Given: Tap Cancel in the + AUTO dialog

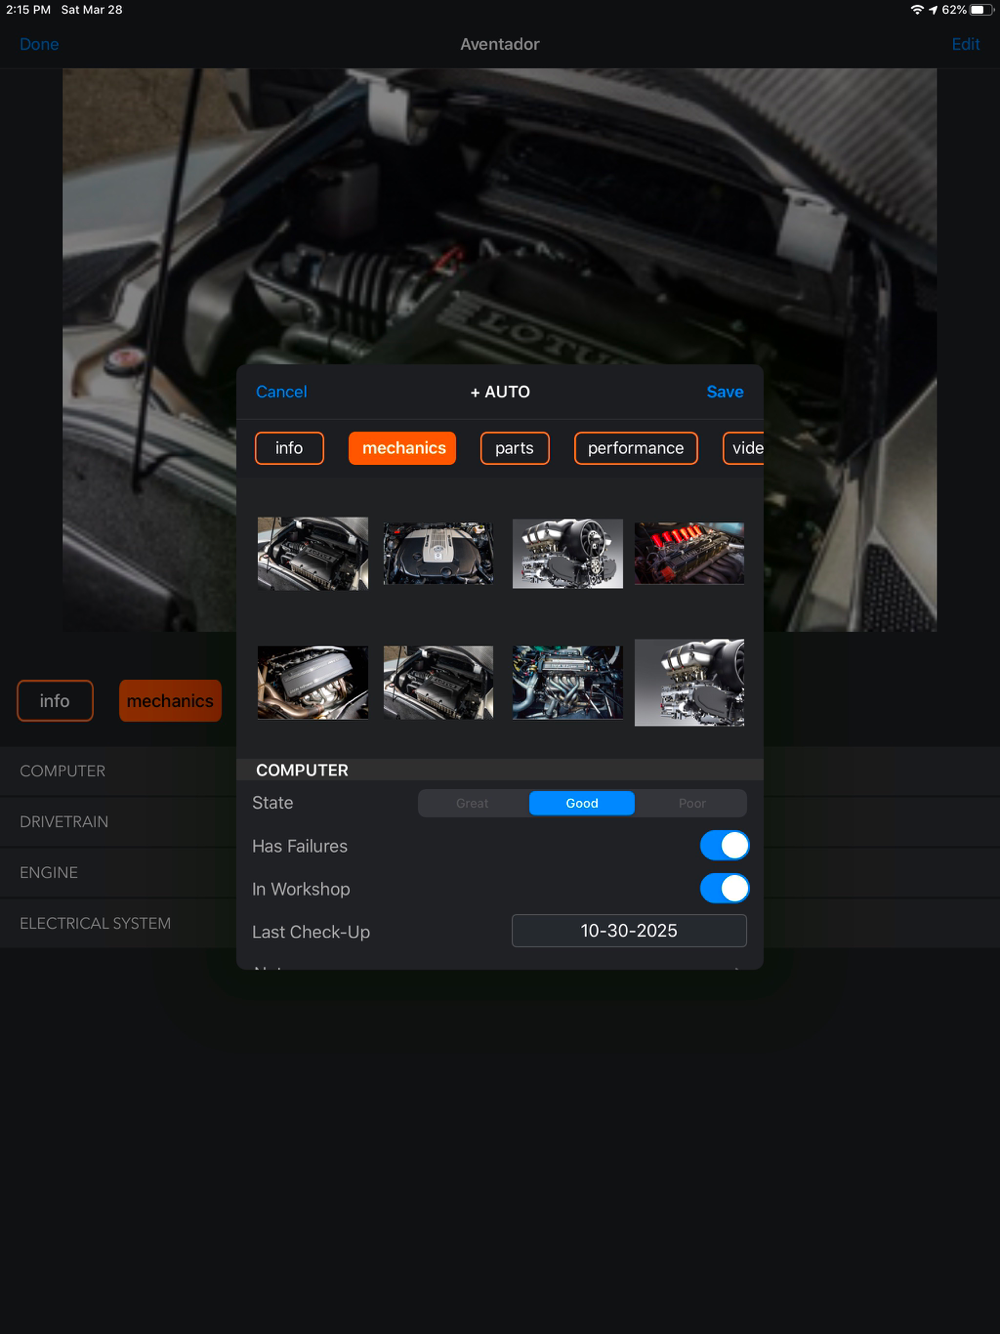Looking at the screenshot, I should [x=281, y=392].
